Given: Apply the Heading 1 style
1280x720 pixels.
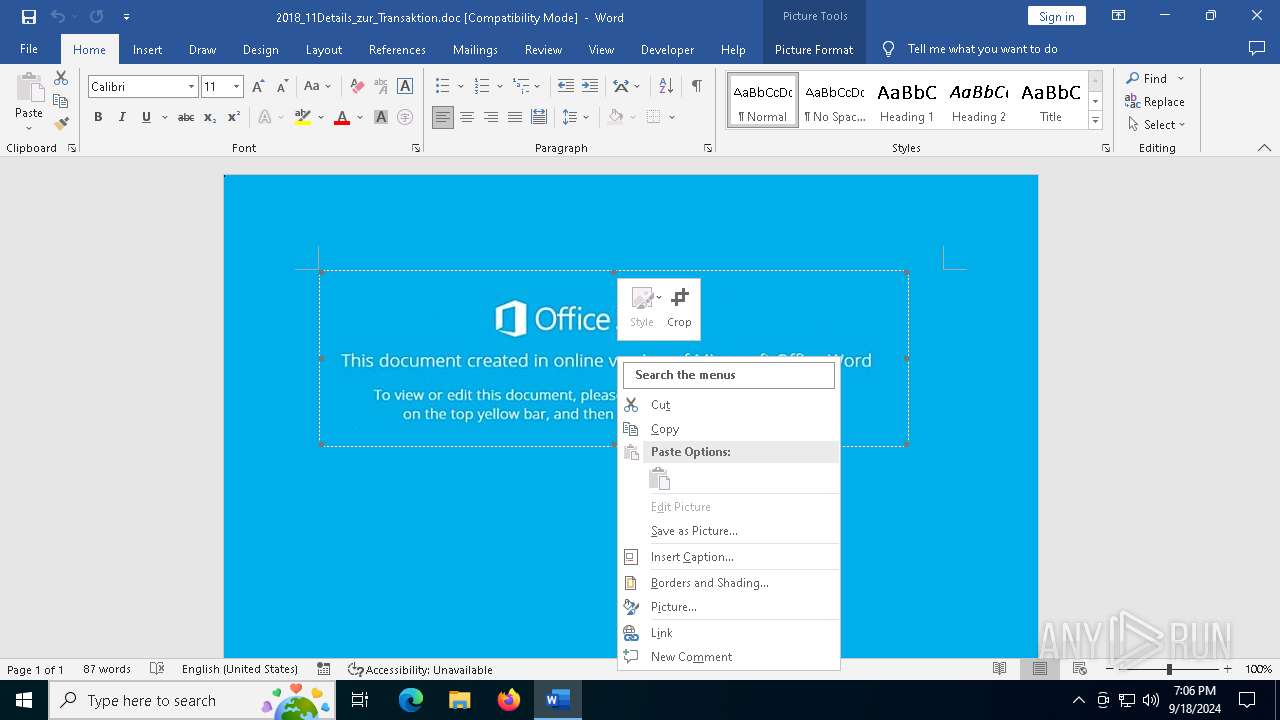Looking at the screenshot, I should click(x=907, y=101).
